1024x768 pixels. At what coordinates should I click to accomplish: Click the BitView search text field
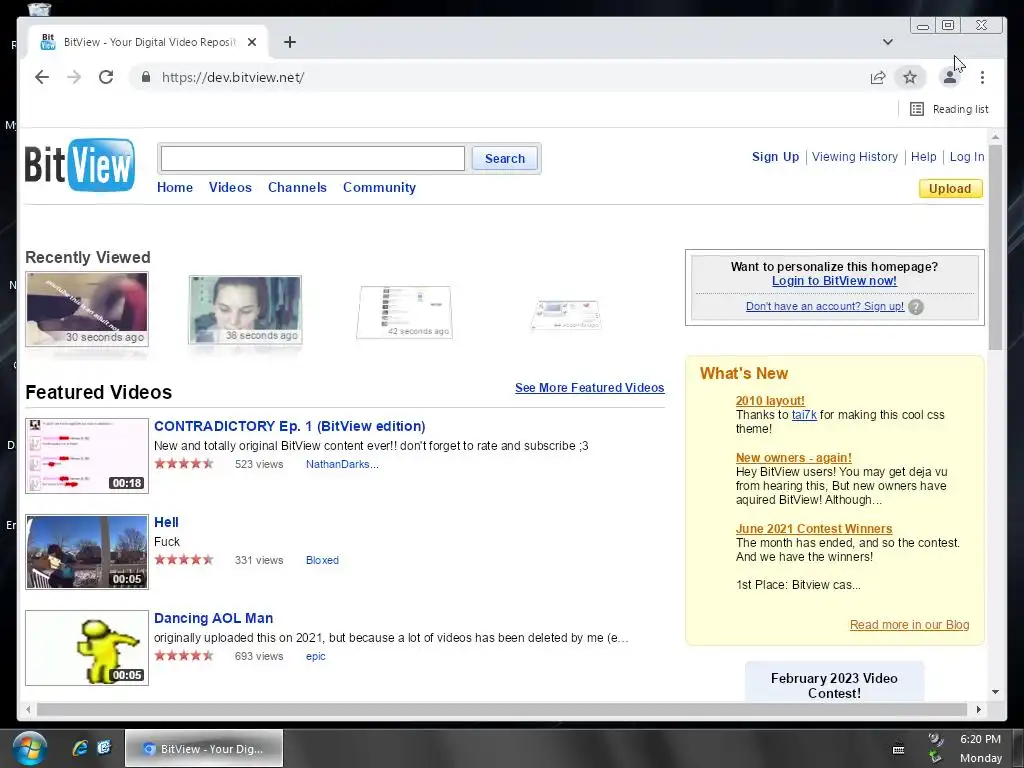pyautogui.click(x=313, y=159)
